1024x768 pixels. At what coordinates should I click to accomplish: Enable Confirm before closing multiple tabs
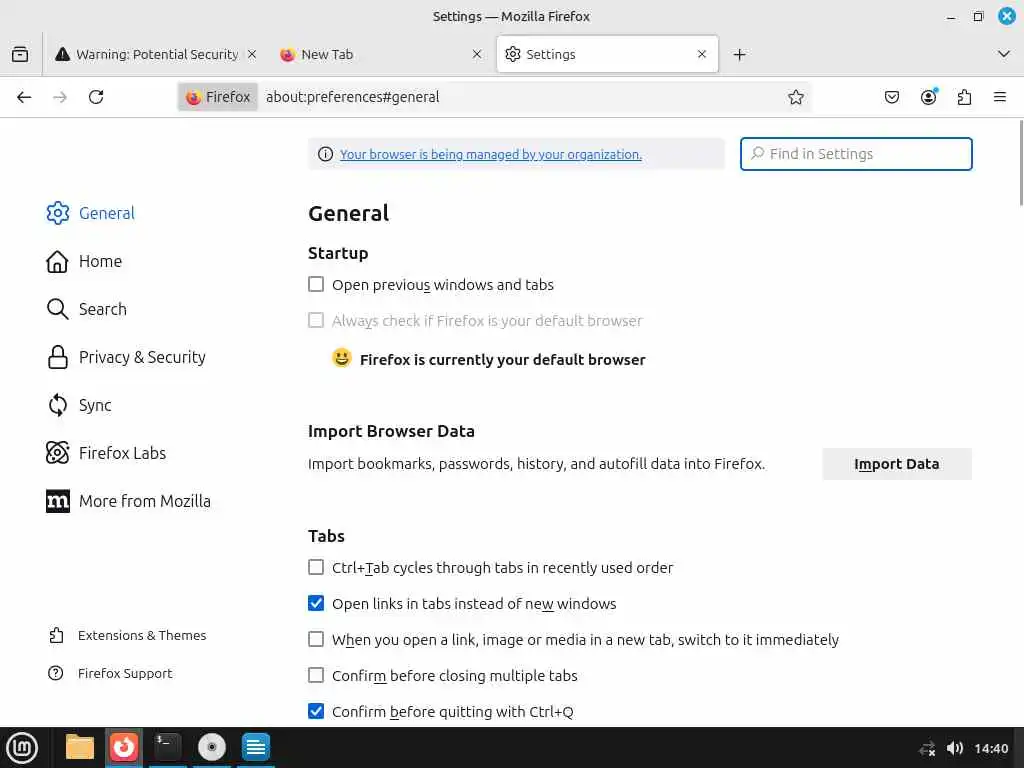click(x=316, y=675)
